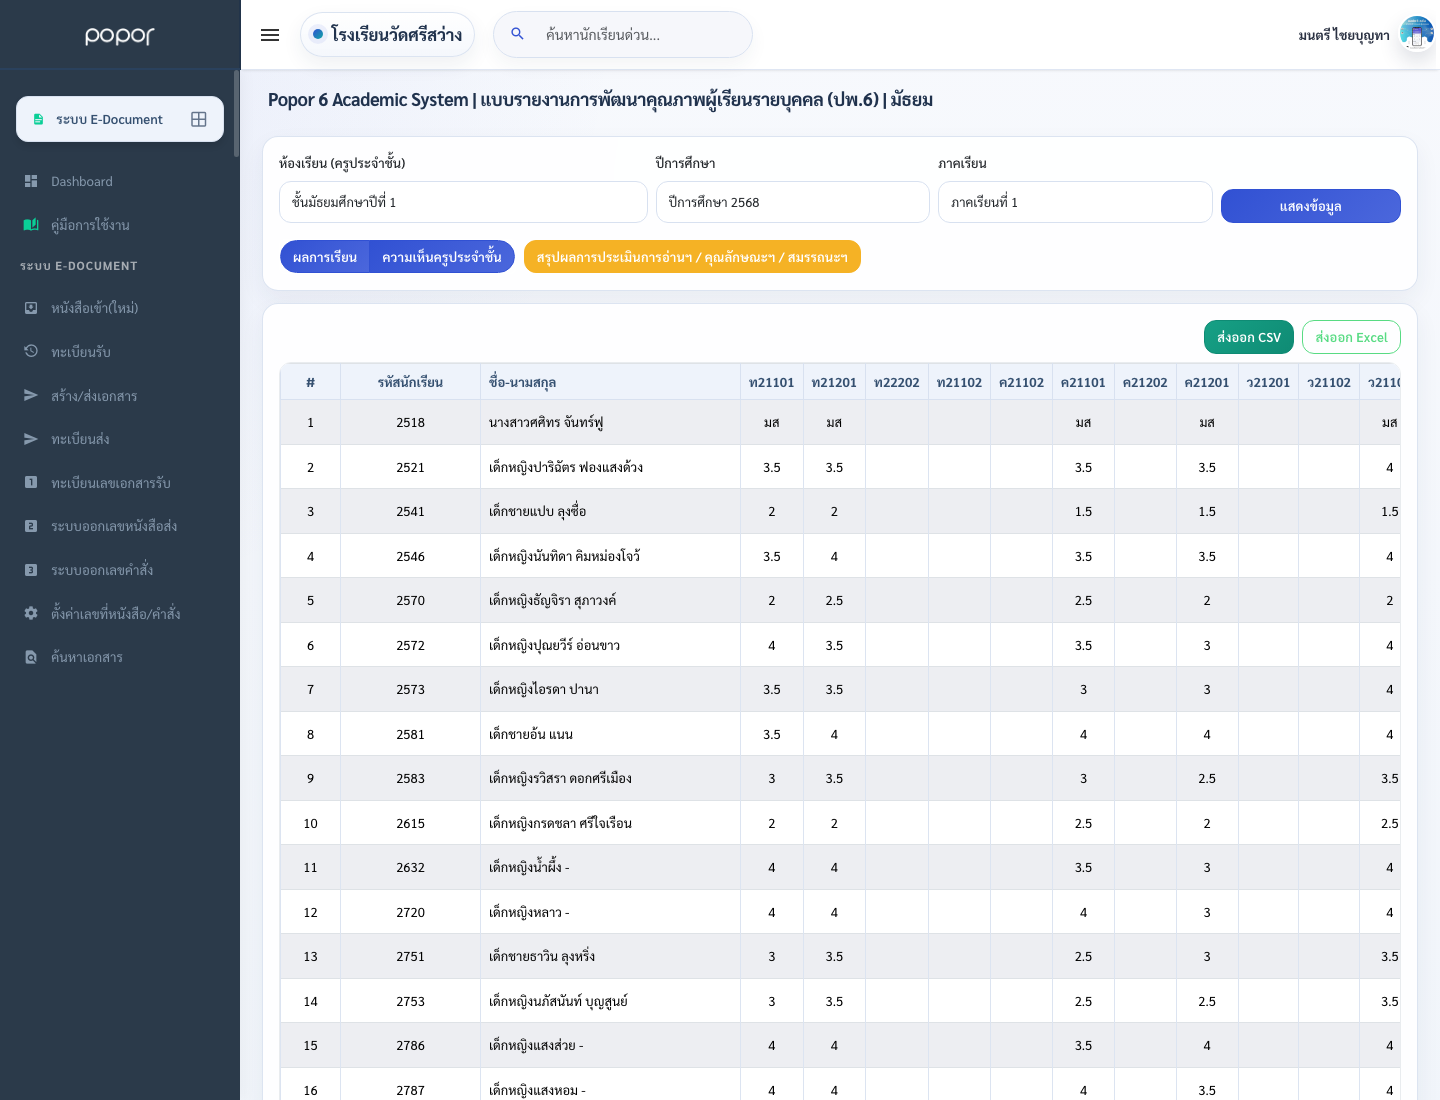Click student name เด็กหญิงนันทิดา คิมหม่องโจว้
The height and width of the screenshot is (1100, 1440).
tap(564, 556)
